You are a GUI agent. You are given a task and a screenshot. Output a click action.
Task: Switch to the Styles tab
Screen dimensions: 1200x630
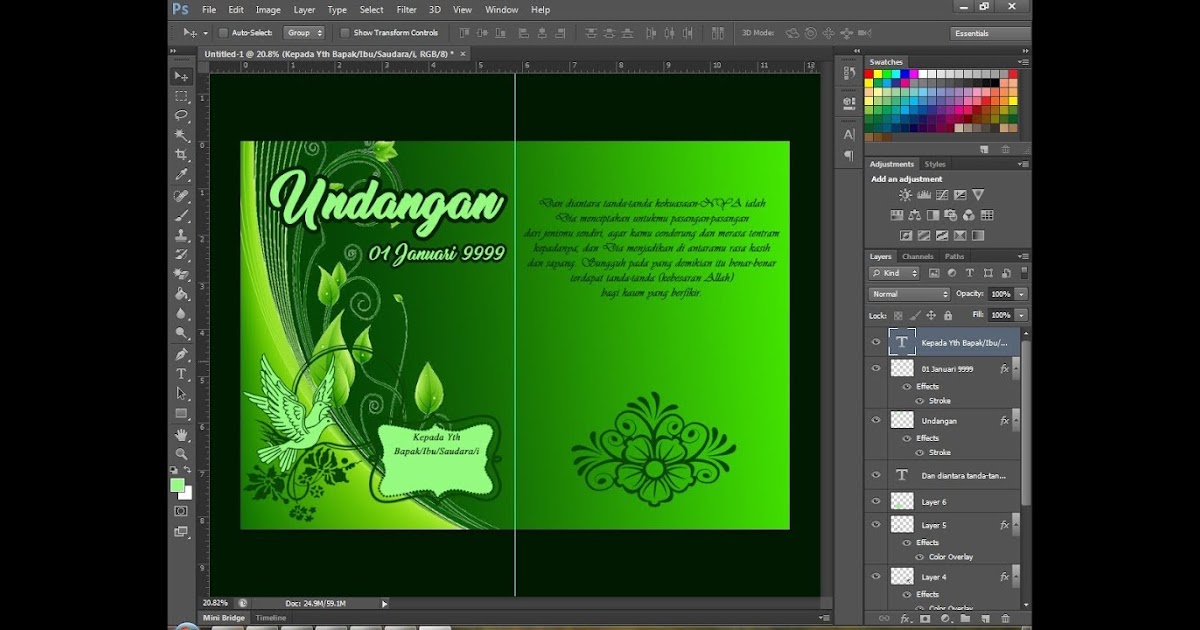pos(934,164)
